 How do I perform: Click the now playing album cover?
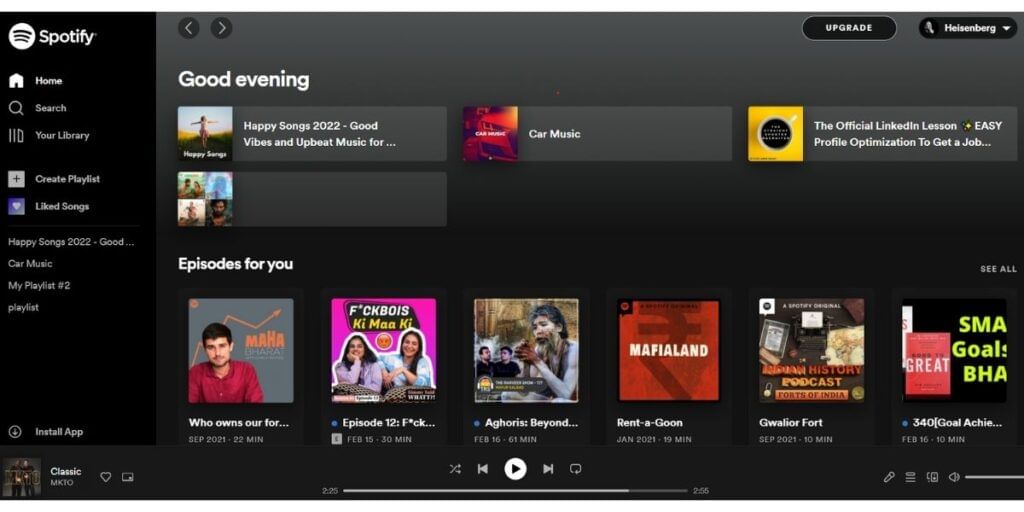click(x=22, y=477)
